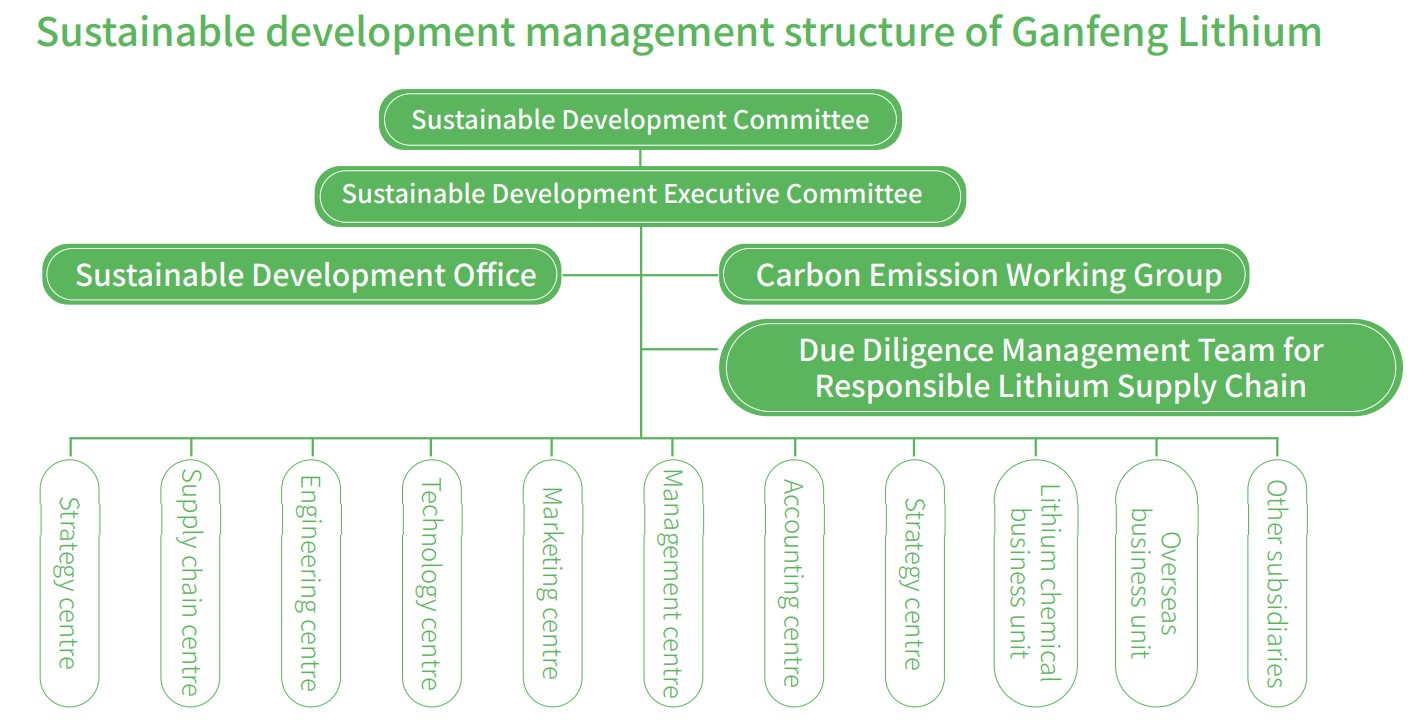Select the Engineering centre box
The height and width of the screenshot is (720, 1427).
pos(311,583)
